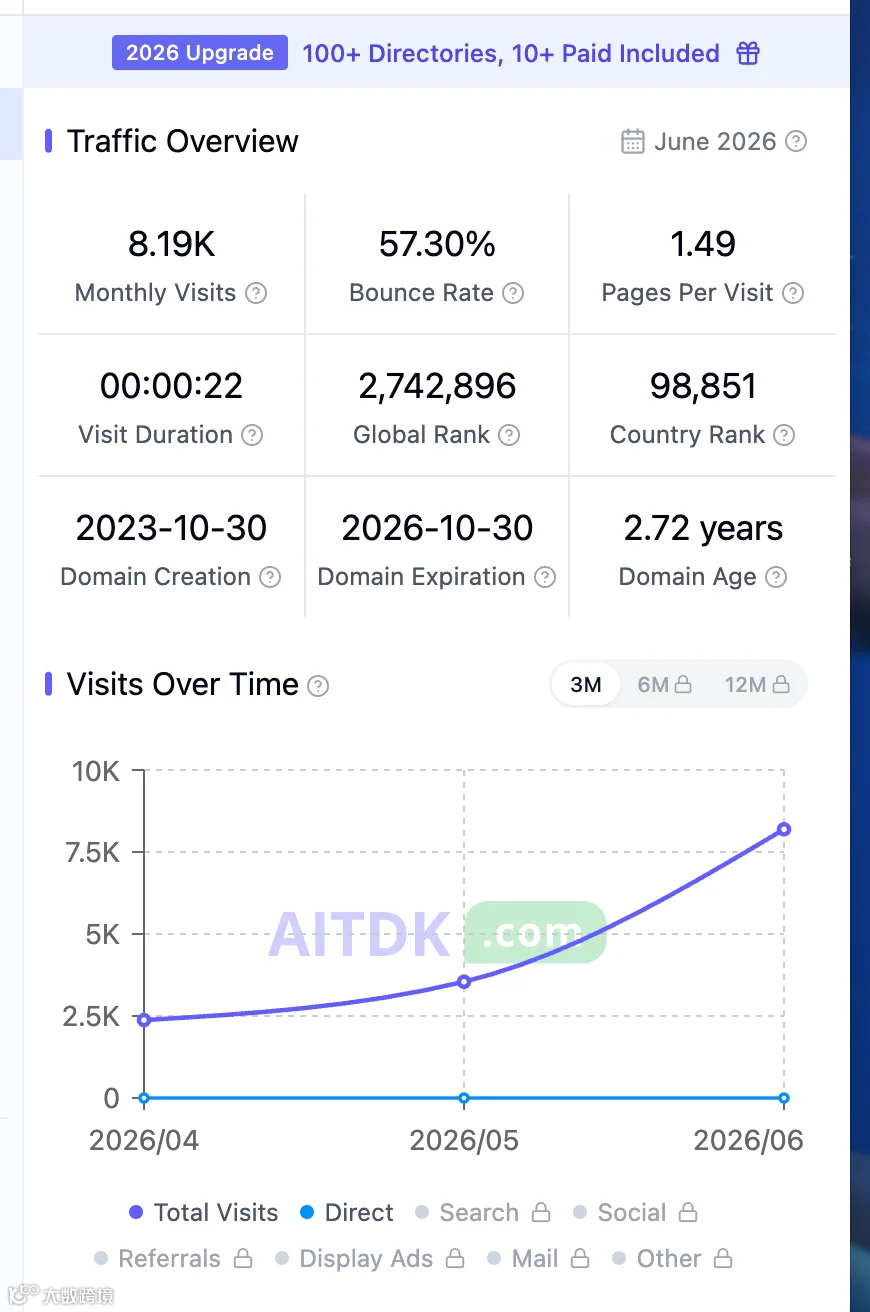Open Global Rank info tooltip icon
Screen dimensions: 870x1312
coord(509,435)
